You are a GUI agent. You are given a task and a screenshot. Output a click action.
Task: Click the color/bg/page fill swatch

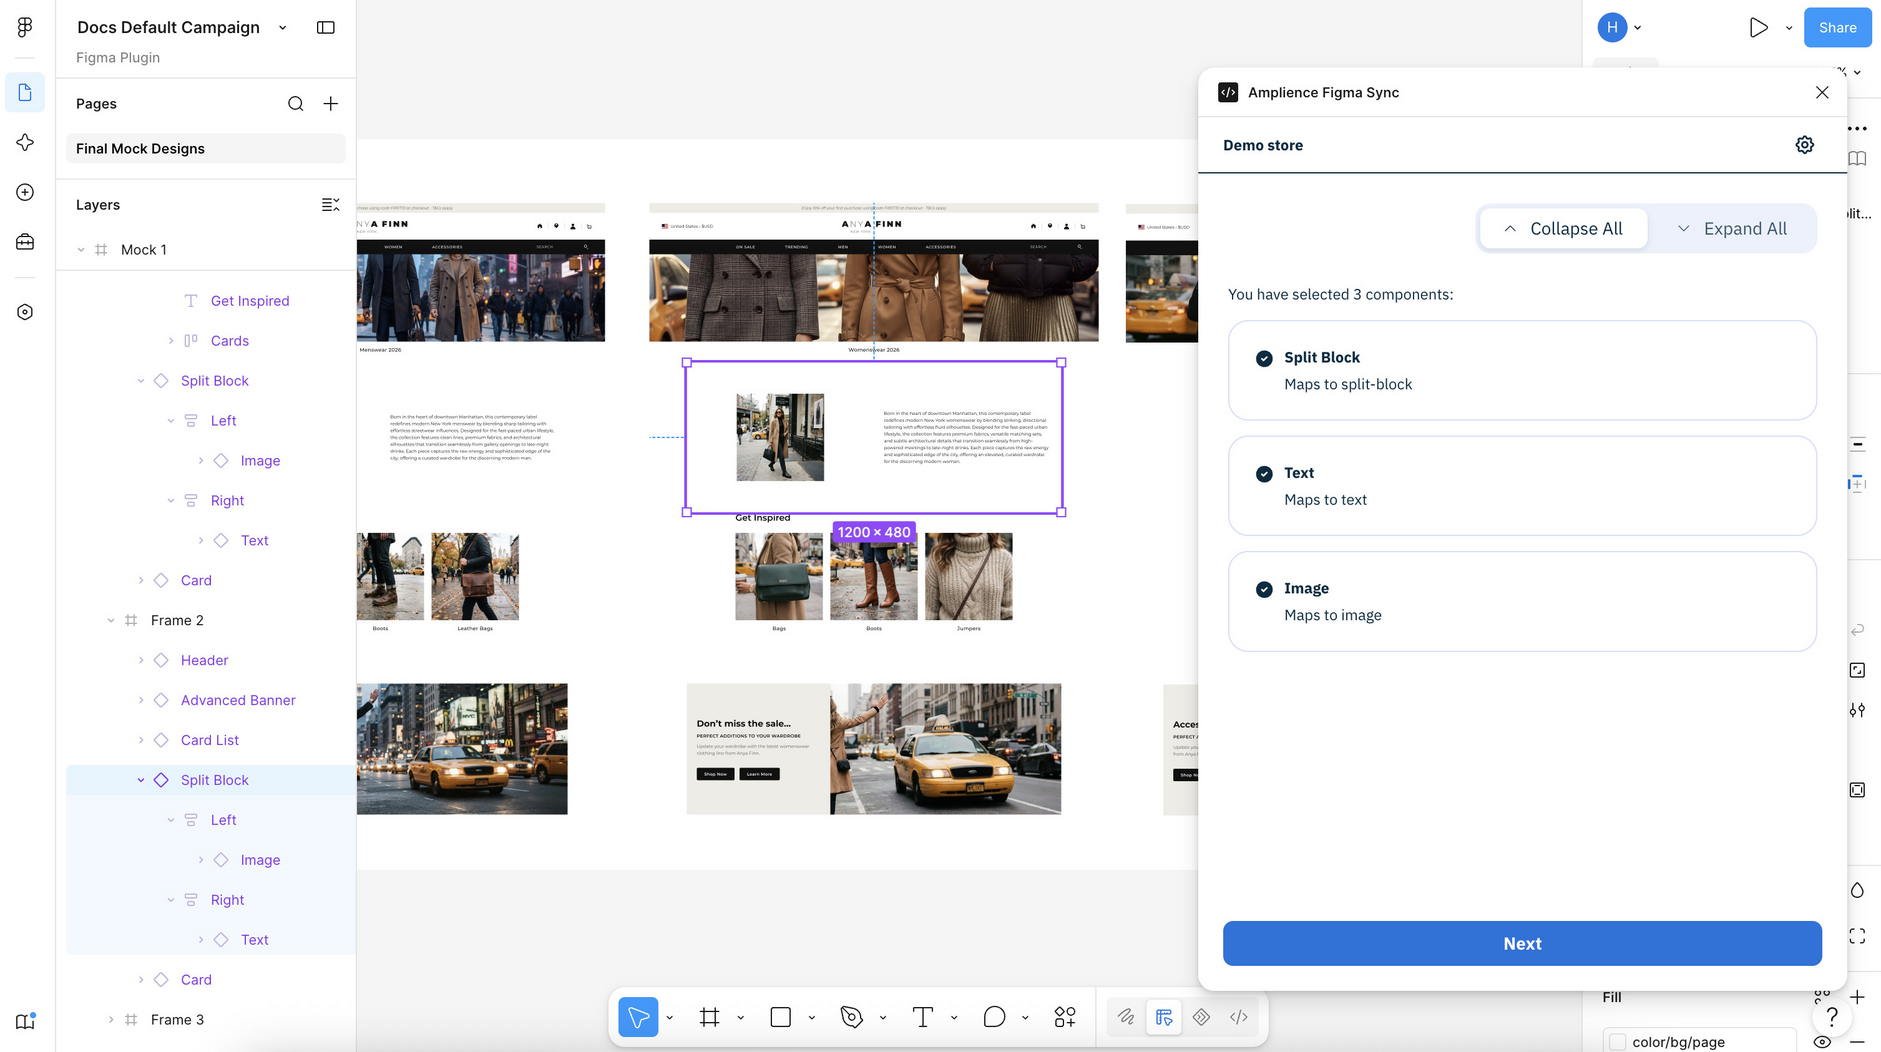(1618, 1042)
